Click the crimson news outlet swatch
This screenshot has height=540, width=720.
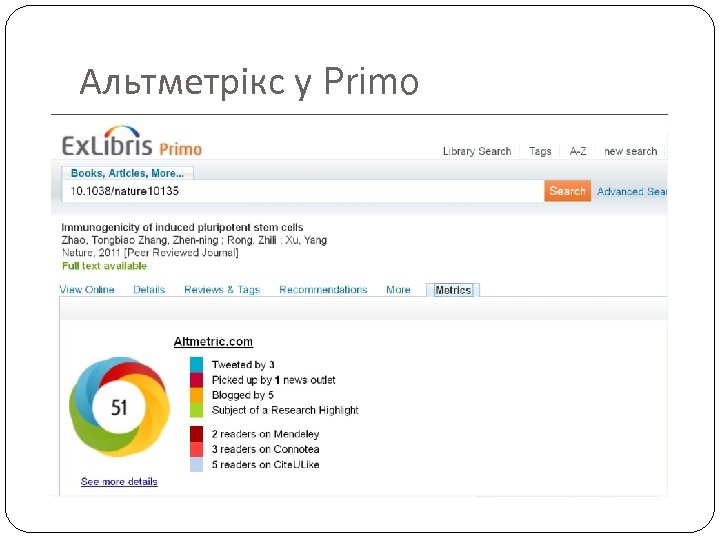click(197, 380)
